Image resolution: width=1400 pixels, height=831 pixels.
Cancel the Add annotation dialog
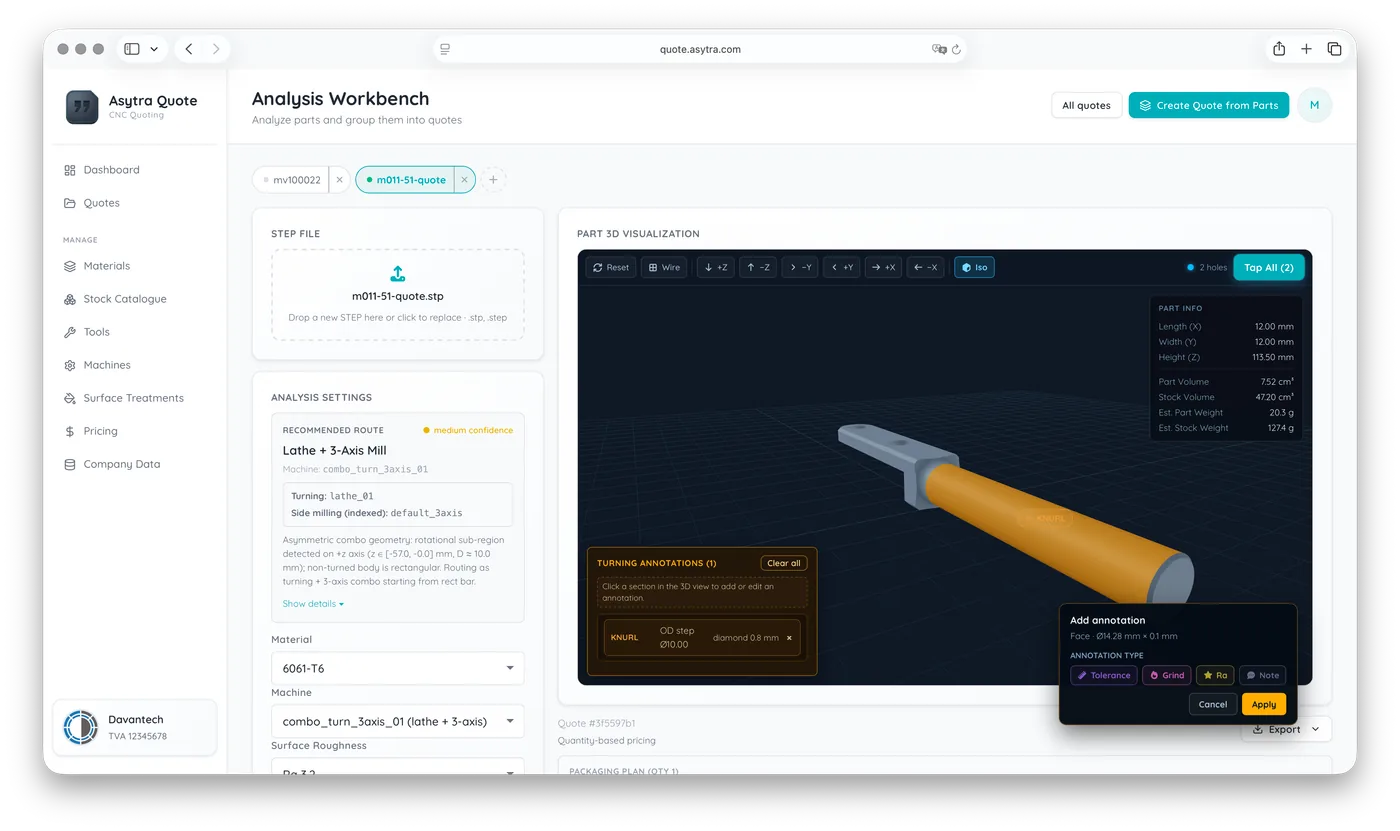click(x=1212, y=704)
